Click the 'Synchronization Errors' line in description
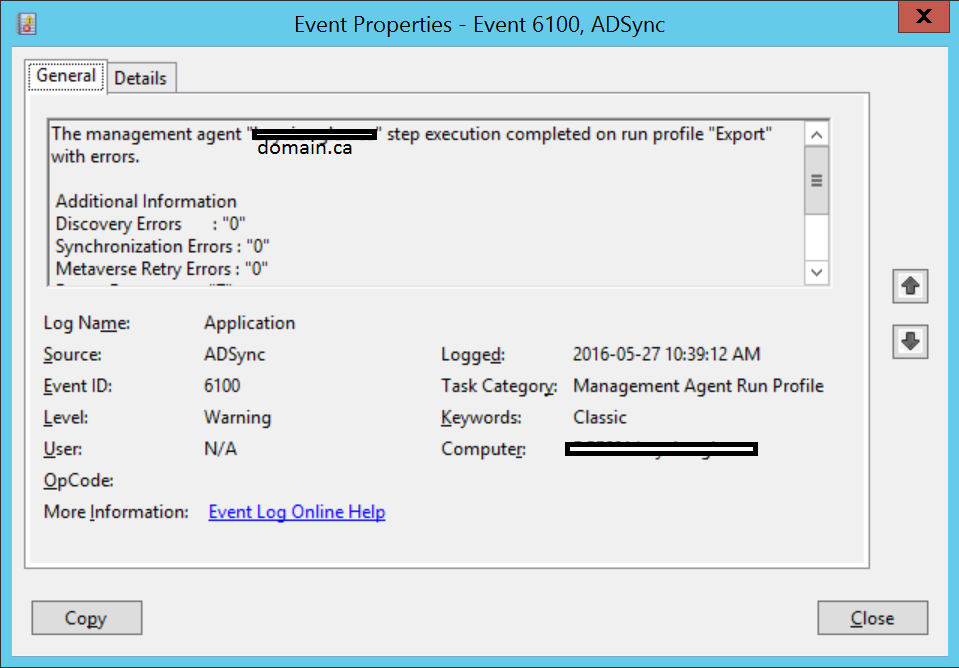The width and height of the screenshot is (959, 668). [163, 247]
